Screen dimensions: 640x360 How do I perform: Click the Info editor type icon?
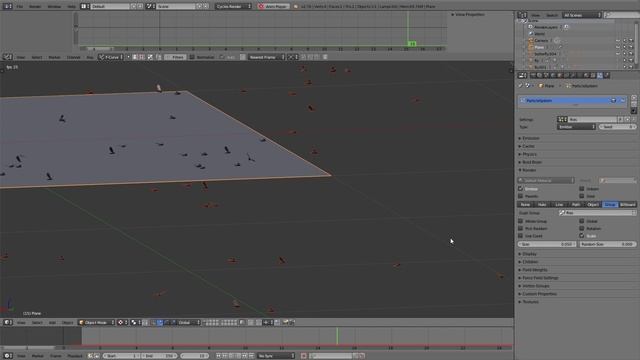pyautogui.click(x=7, y=7)
